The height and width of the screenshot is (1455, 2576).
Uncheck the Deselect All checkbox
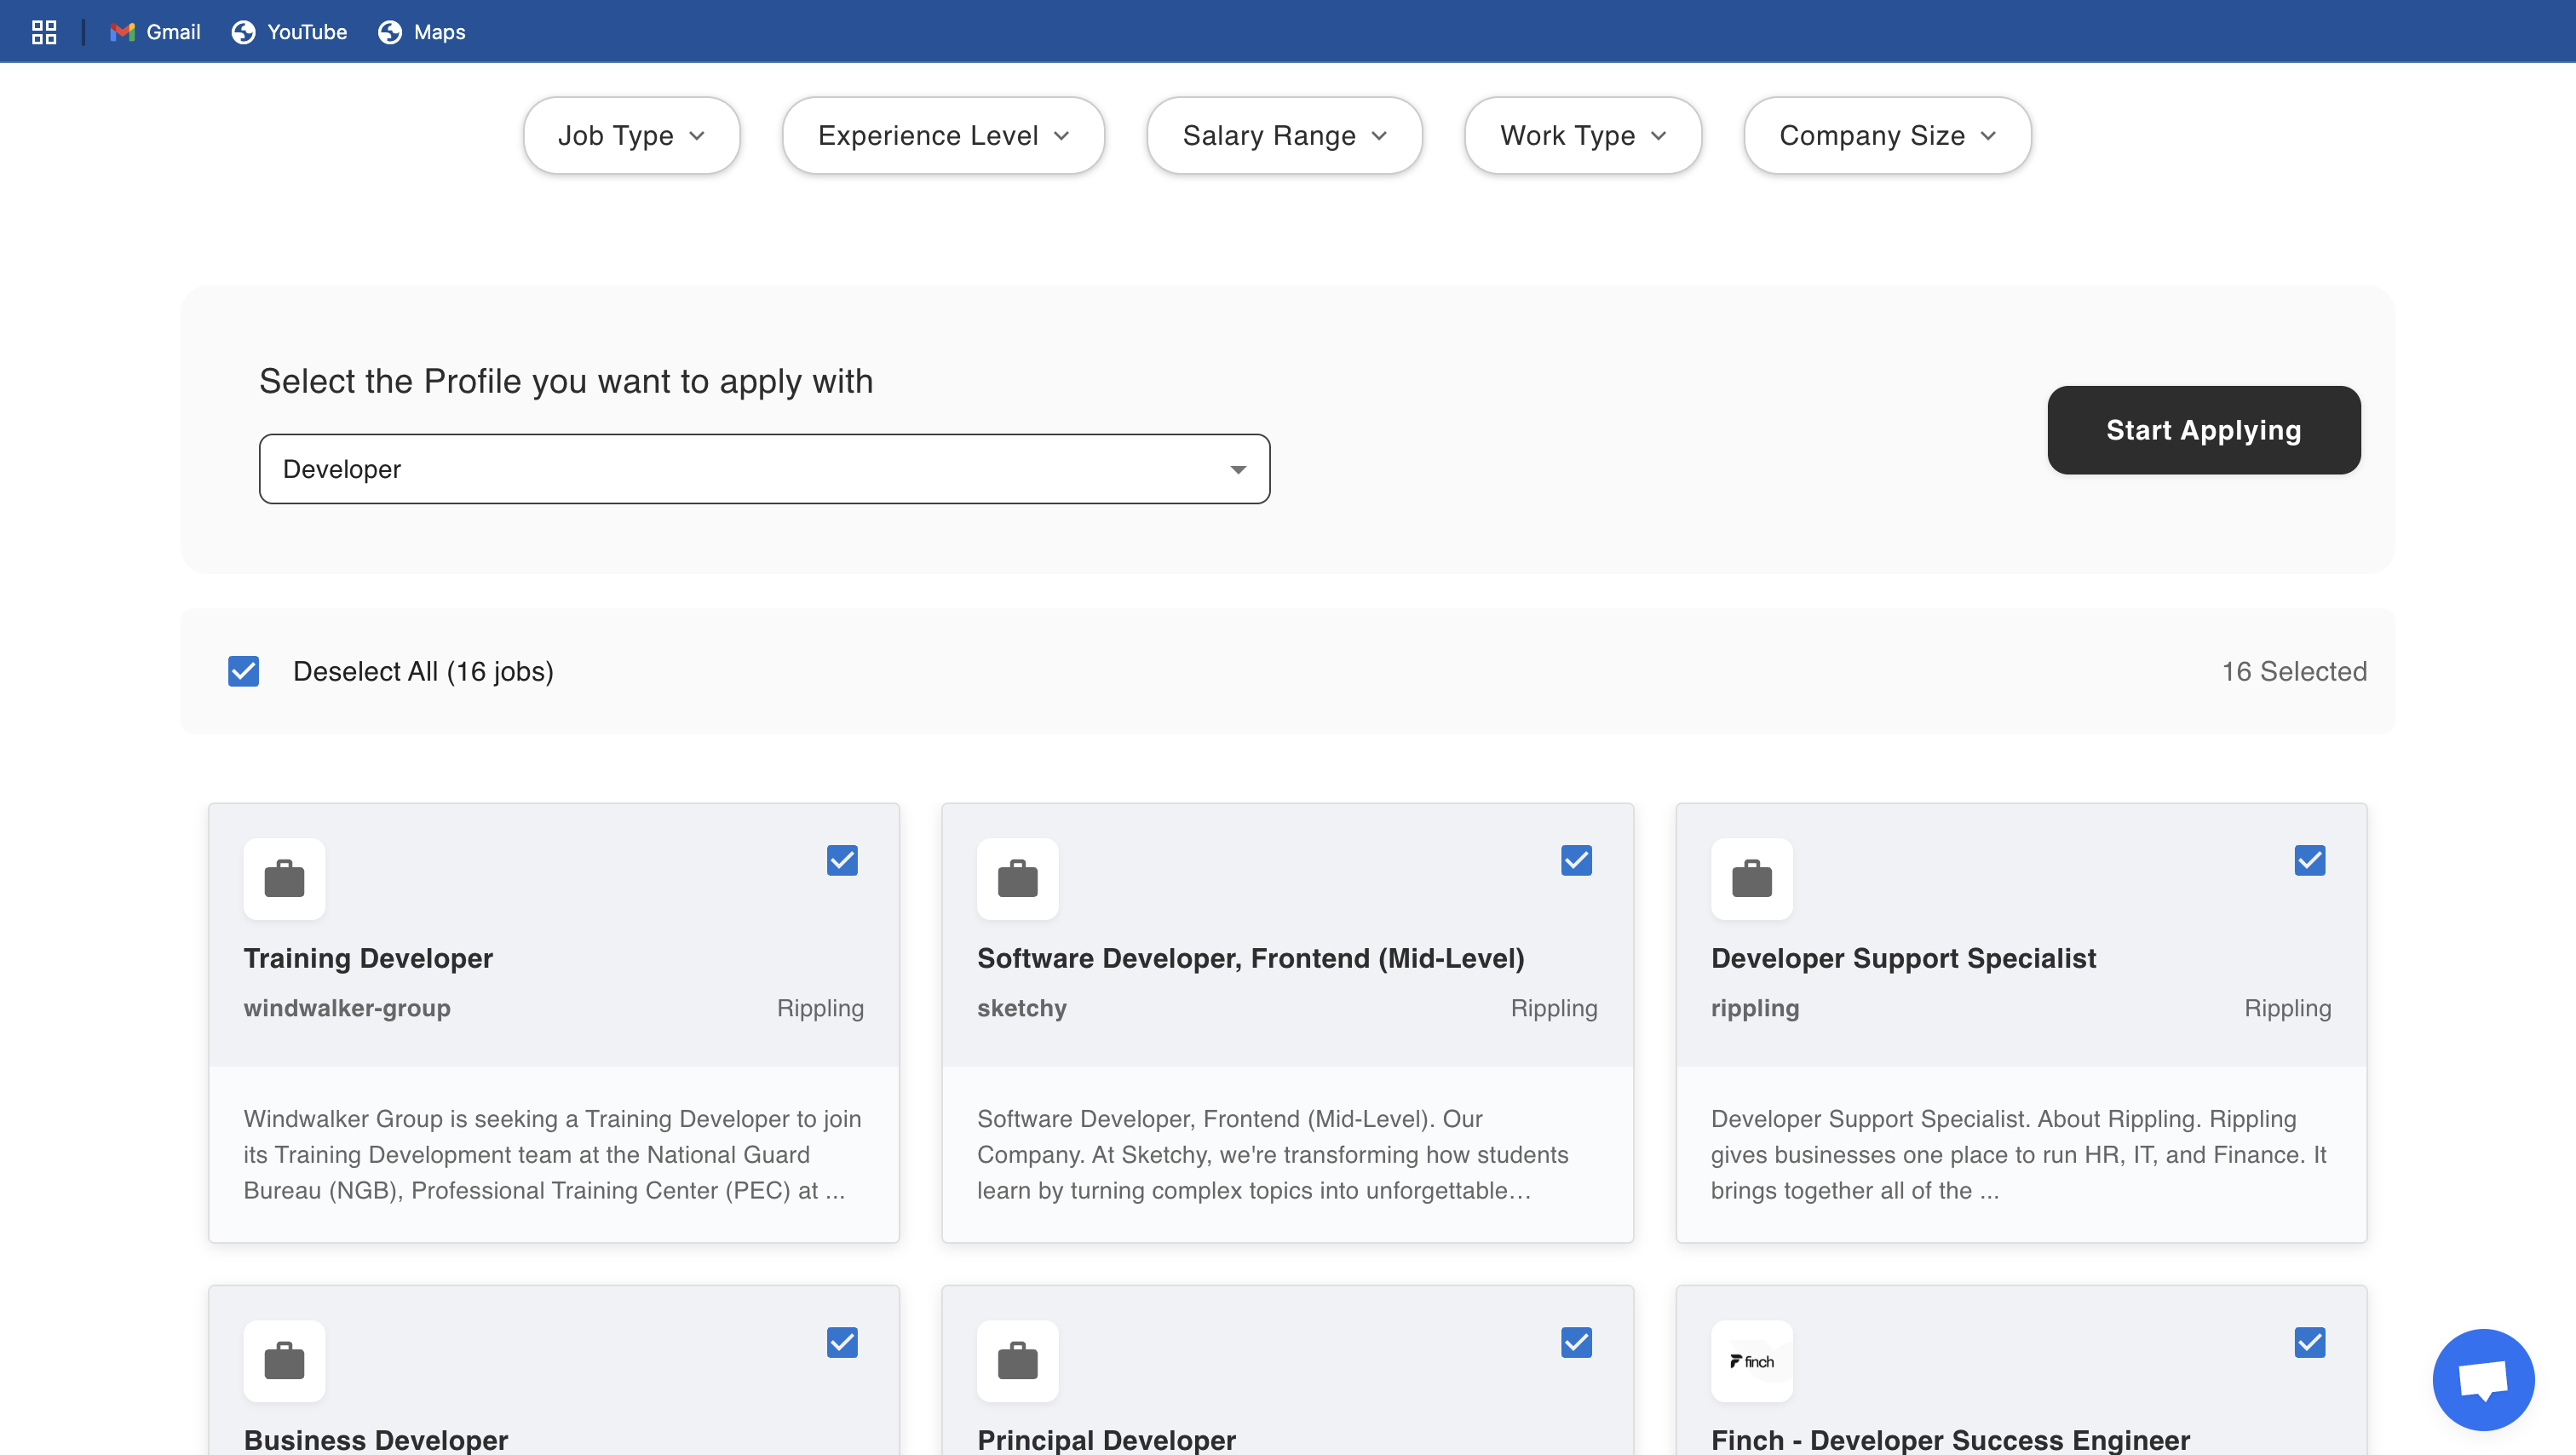coord(243,671)
